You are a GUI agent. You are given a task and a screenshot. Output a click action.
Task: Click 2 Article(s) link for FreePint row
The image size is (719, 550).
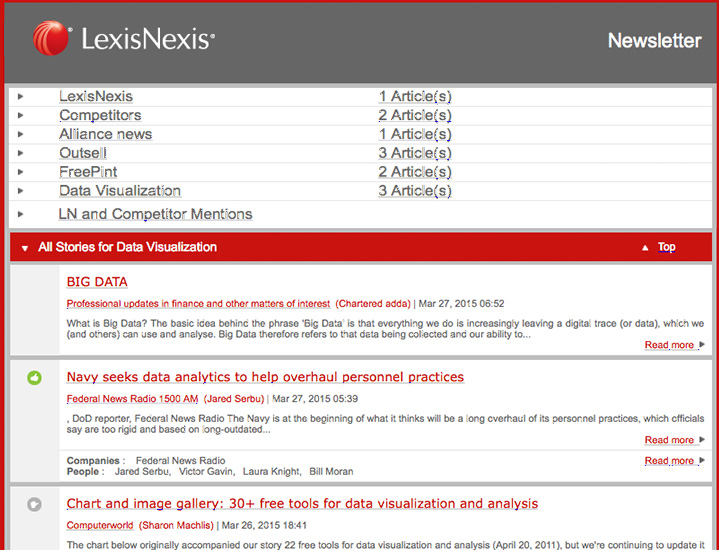(415, 172)
